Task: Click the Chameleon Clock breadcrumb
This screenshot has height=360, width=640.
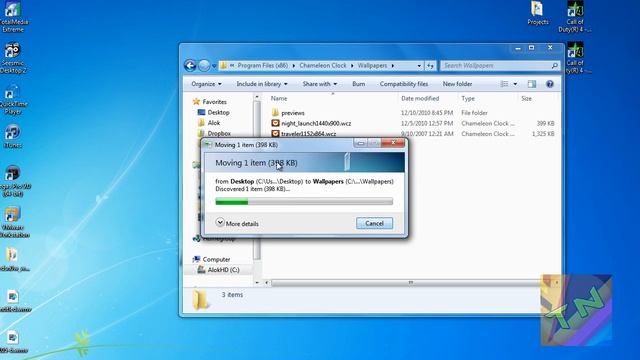Action: click(x=322, y=65)
